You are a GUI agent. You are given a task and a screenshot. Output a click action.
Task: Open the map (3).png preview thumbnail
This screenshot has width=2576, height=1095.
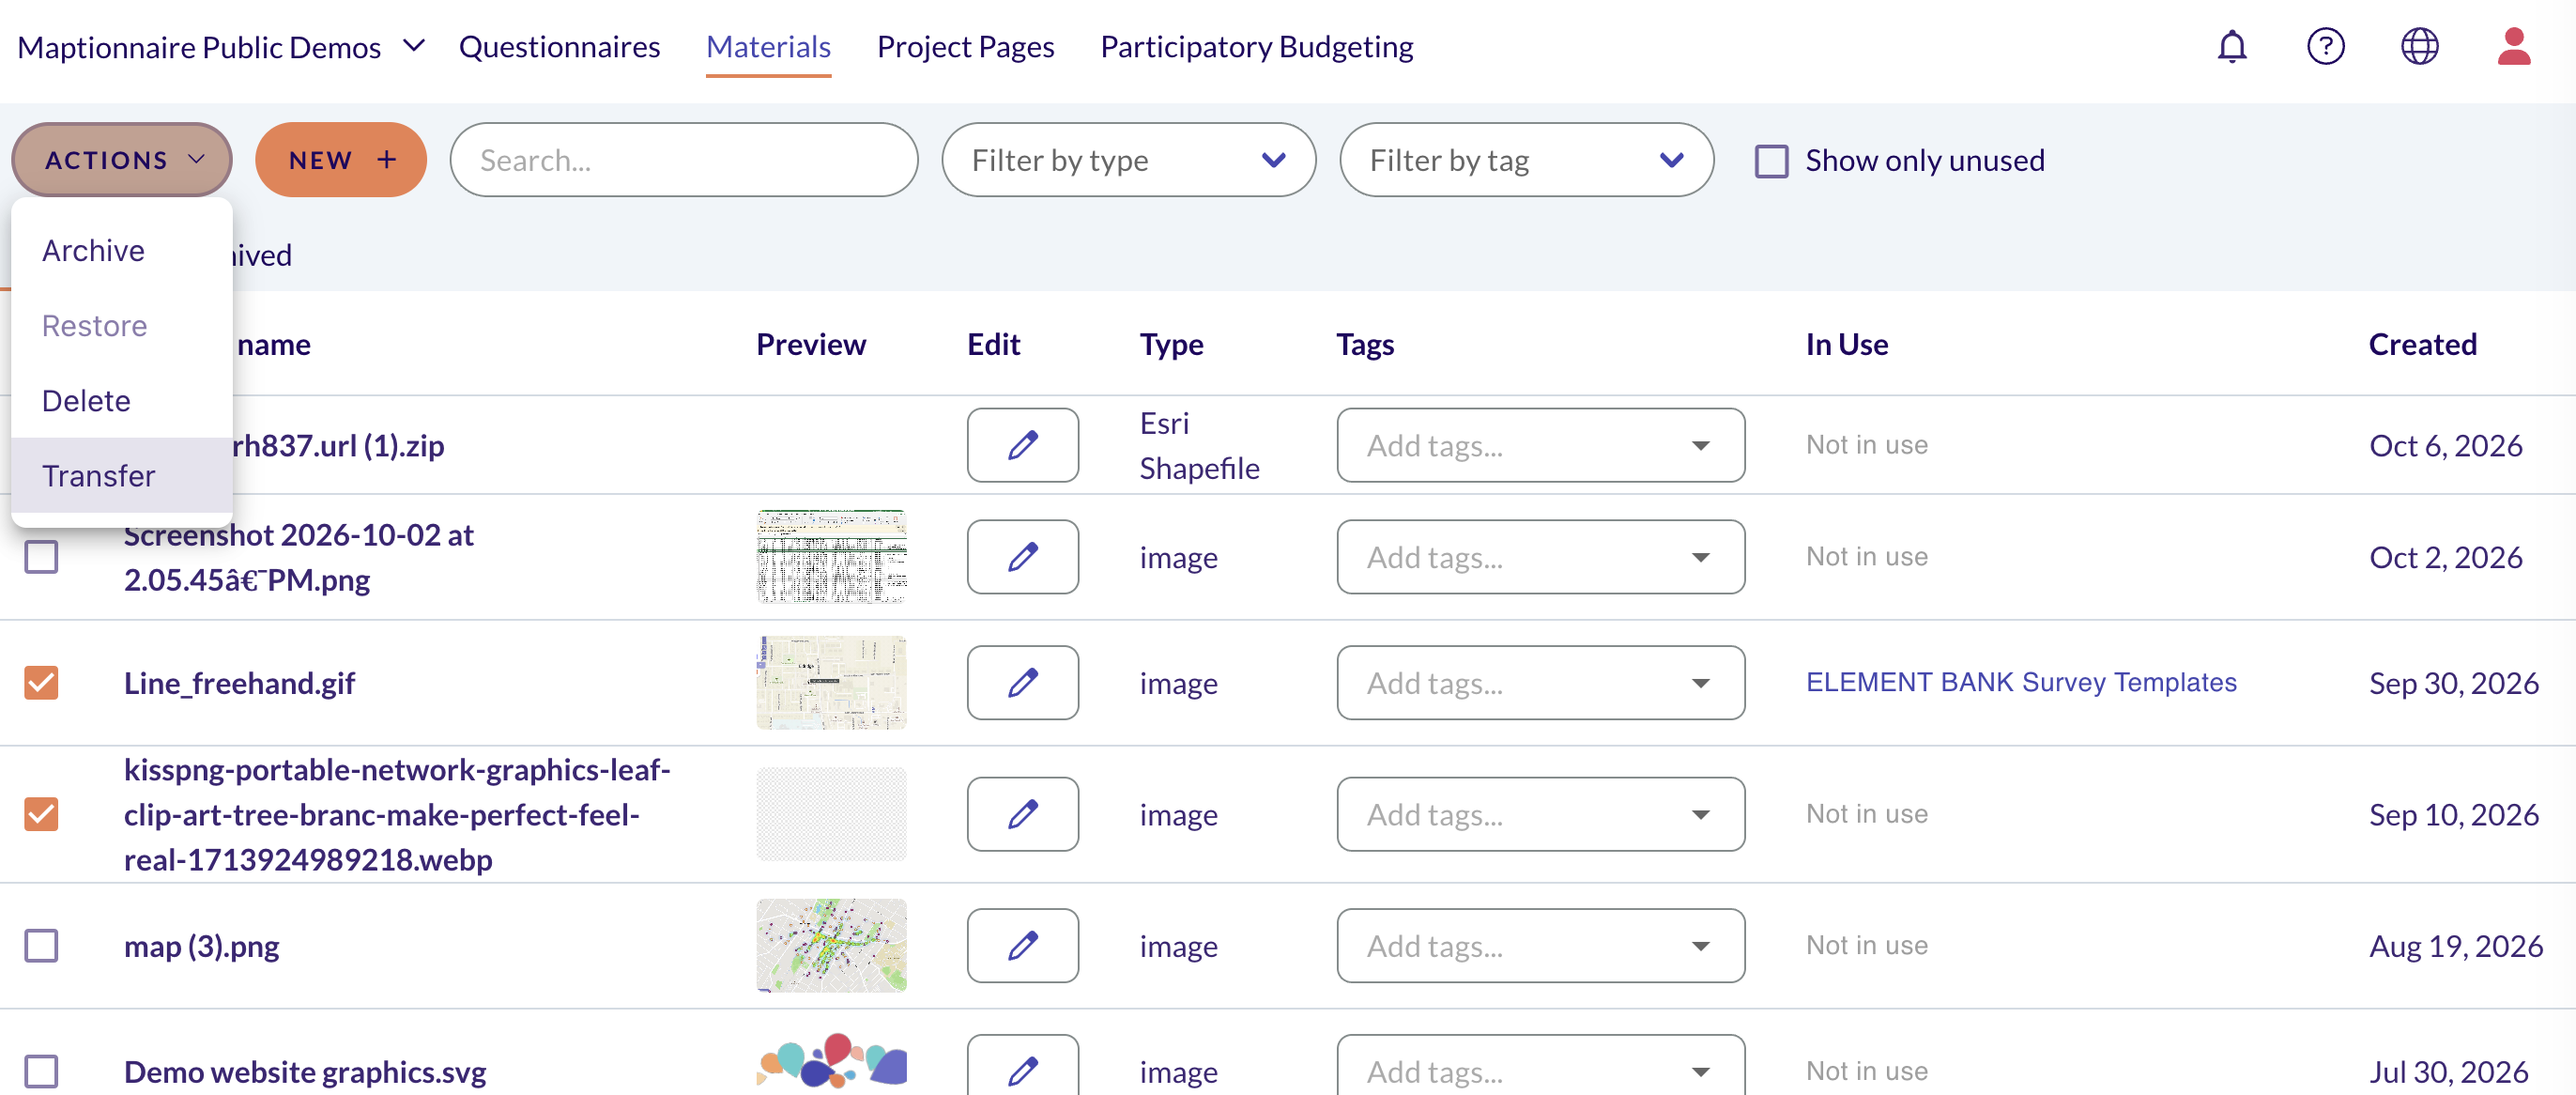click(831, 946)
